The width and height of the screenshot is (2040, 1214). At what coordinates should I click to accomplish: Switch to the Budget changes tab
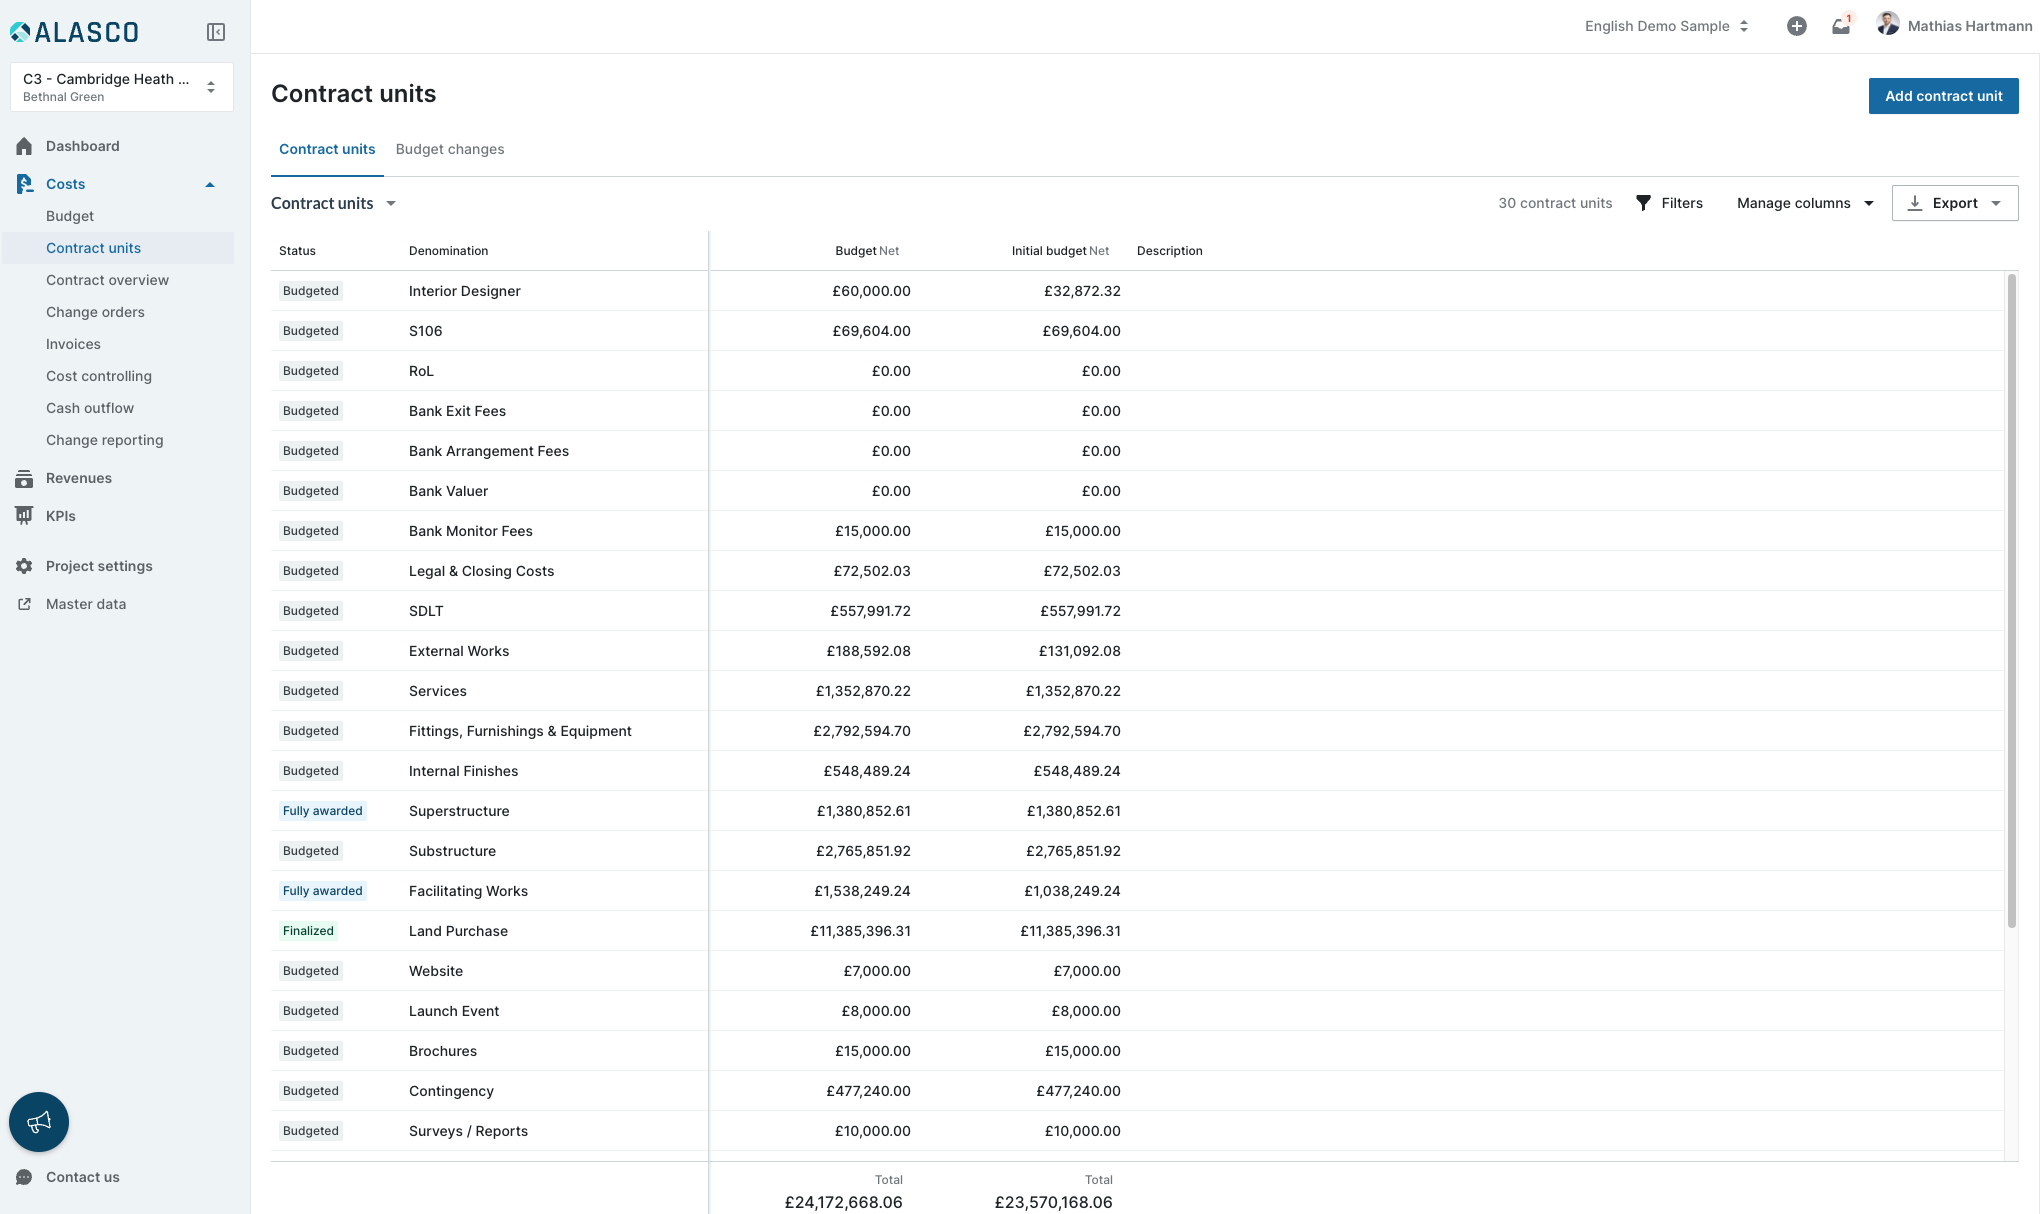pos(450,149)
